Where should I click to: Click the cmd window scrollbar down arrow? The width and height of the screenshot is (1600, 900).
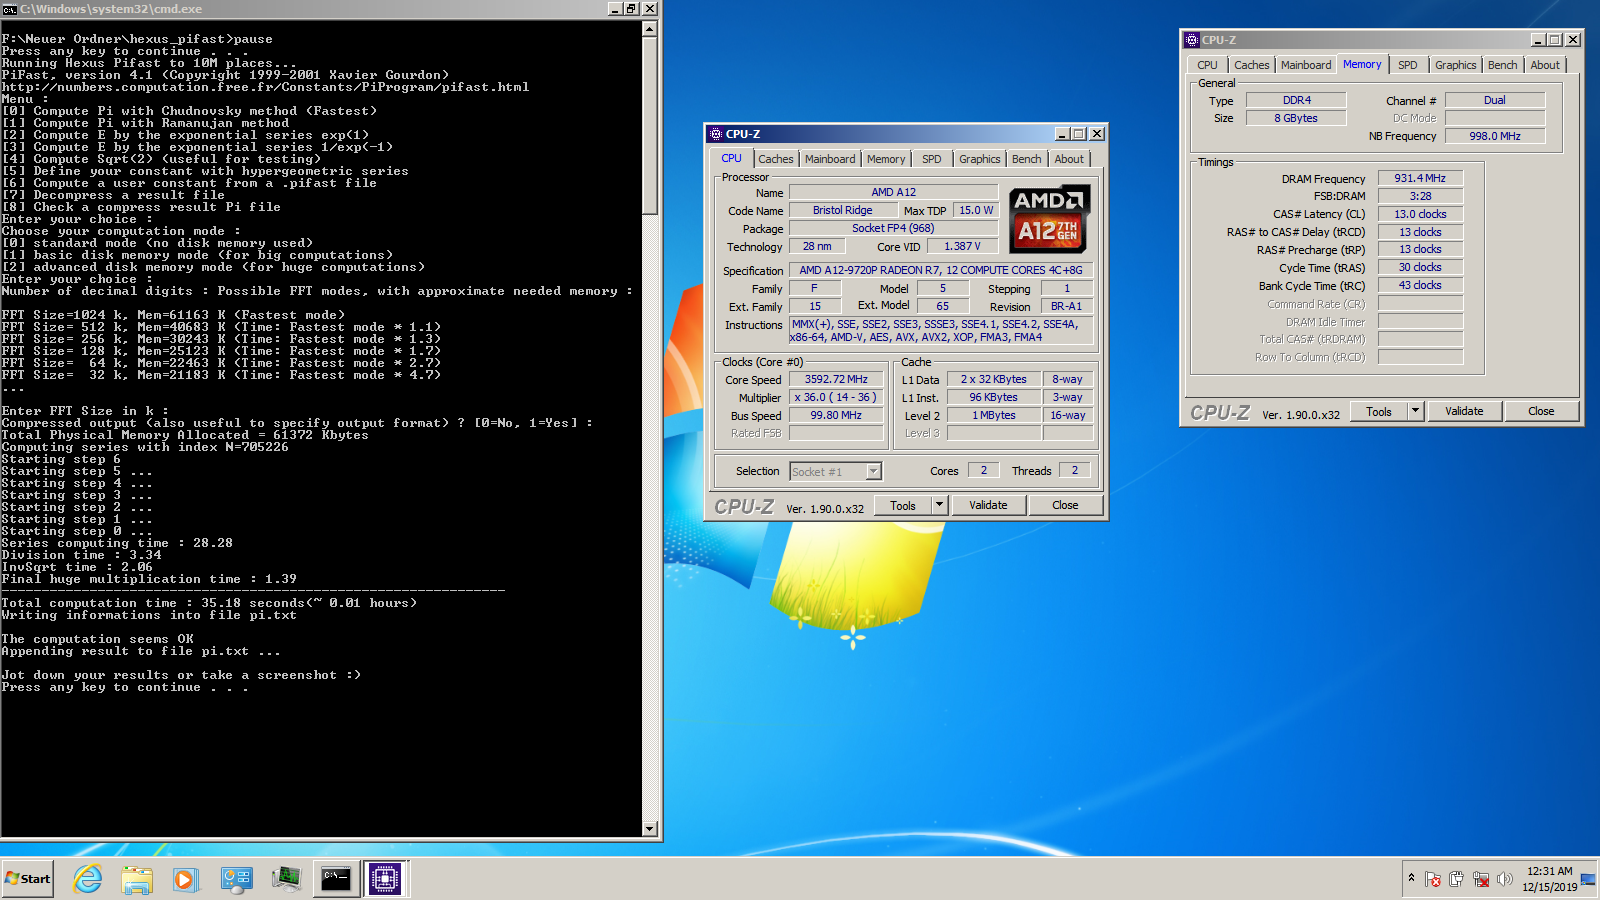[650, 828]
